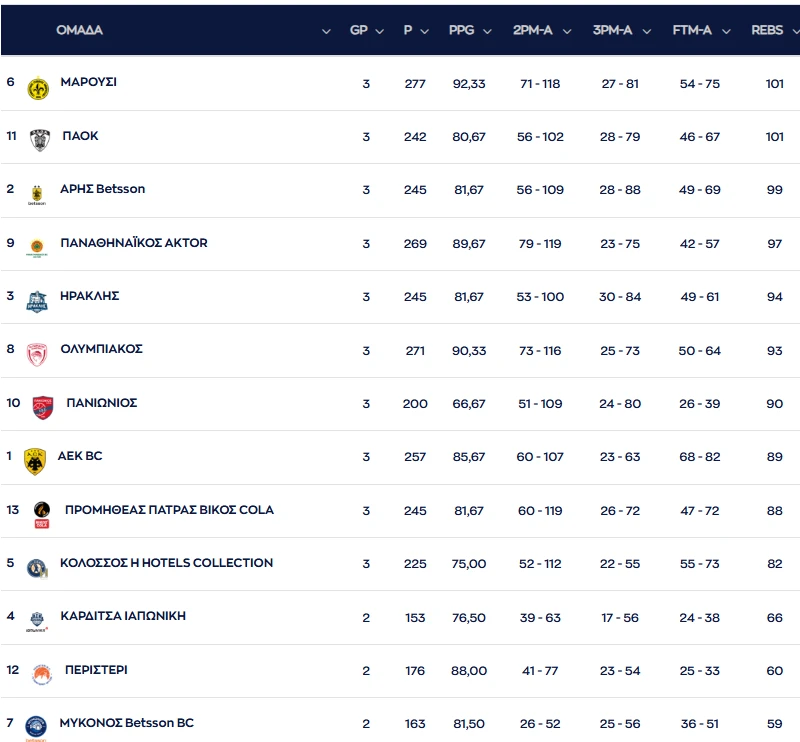Open the ΜΥΚΟΝΟΣ Betsson BC team link

coord(127,723)
